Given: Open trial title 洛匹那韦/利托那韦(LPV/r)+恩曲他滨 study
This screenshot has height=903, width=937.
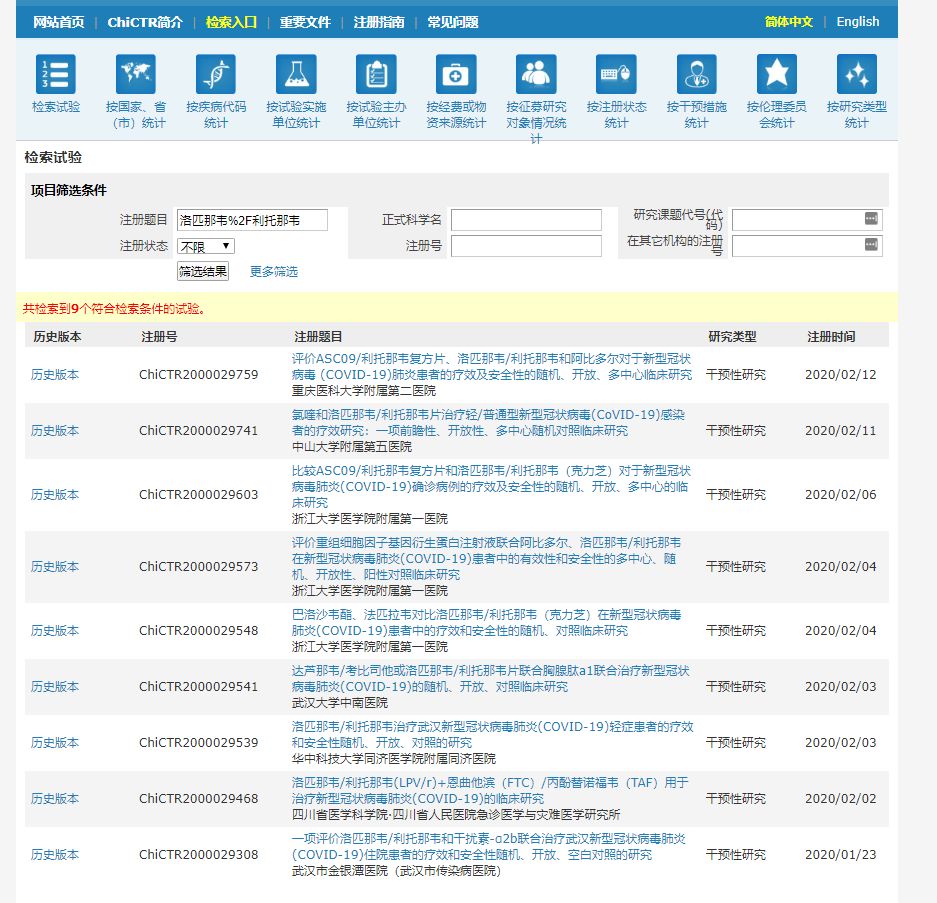Looking at the screenshot, I should tap(490, 791).
